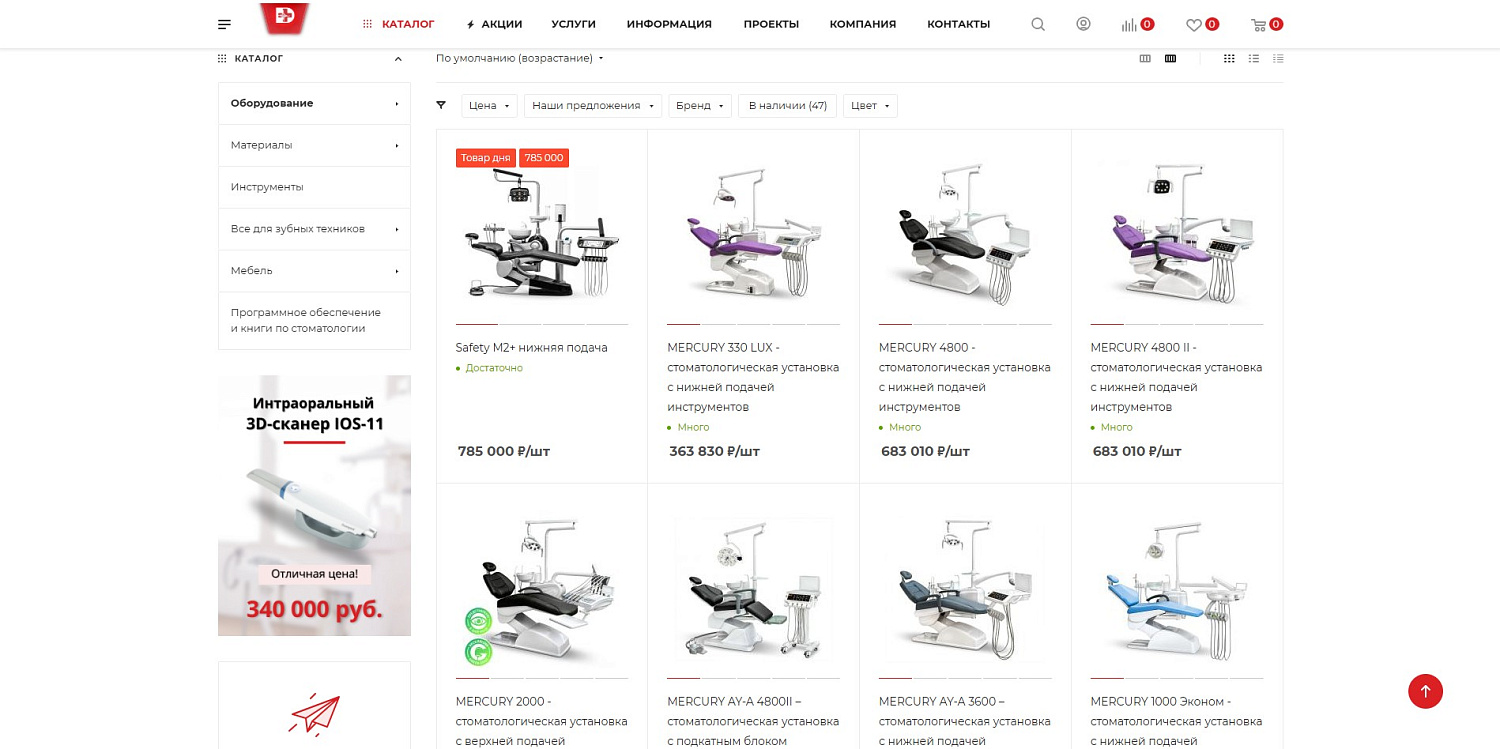The height and width of the screenshot is (749, 1500).
Task: Open the Бренд filter dropdown
Action: click(x=700, y=106)
